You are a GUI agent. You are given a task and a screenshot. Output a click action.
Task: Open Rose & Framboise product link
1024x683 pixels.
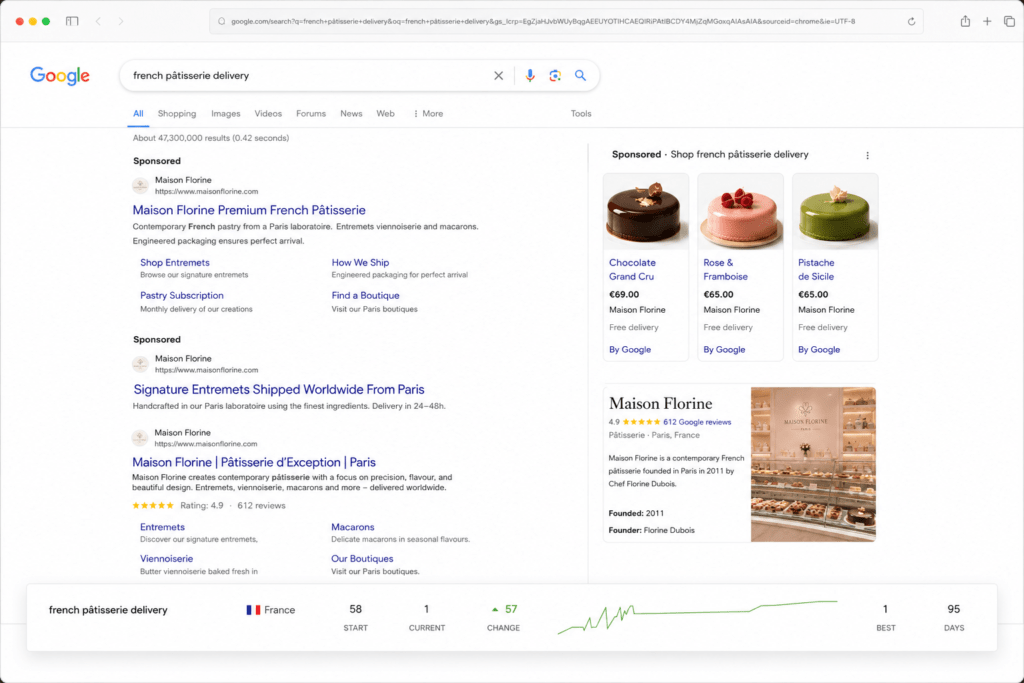726,270
